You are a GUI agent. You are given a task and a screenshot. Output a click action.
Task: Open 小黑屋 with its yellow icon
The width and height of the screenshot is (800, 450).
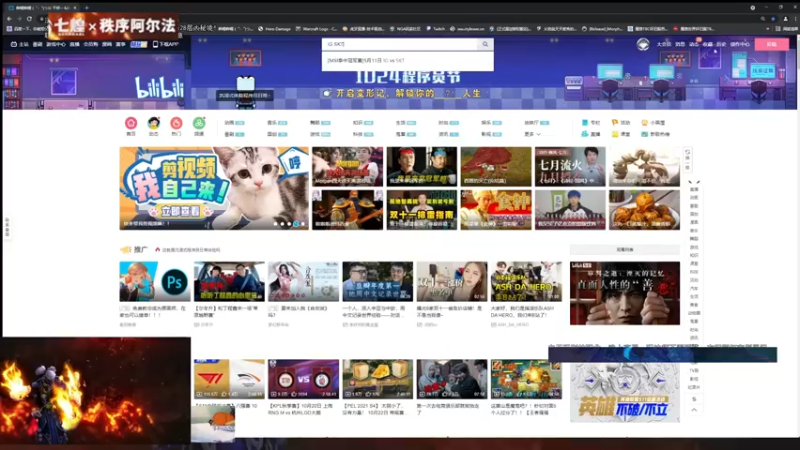(653, 122)
